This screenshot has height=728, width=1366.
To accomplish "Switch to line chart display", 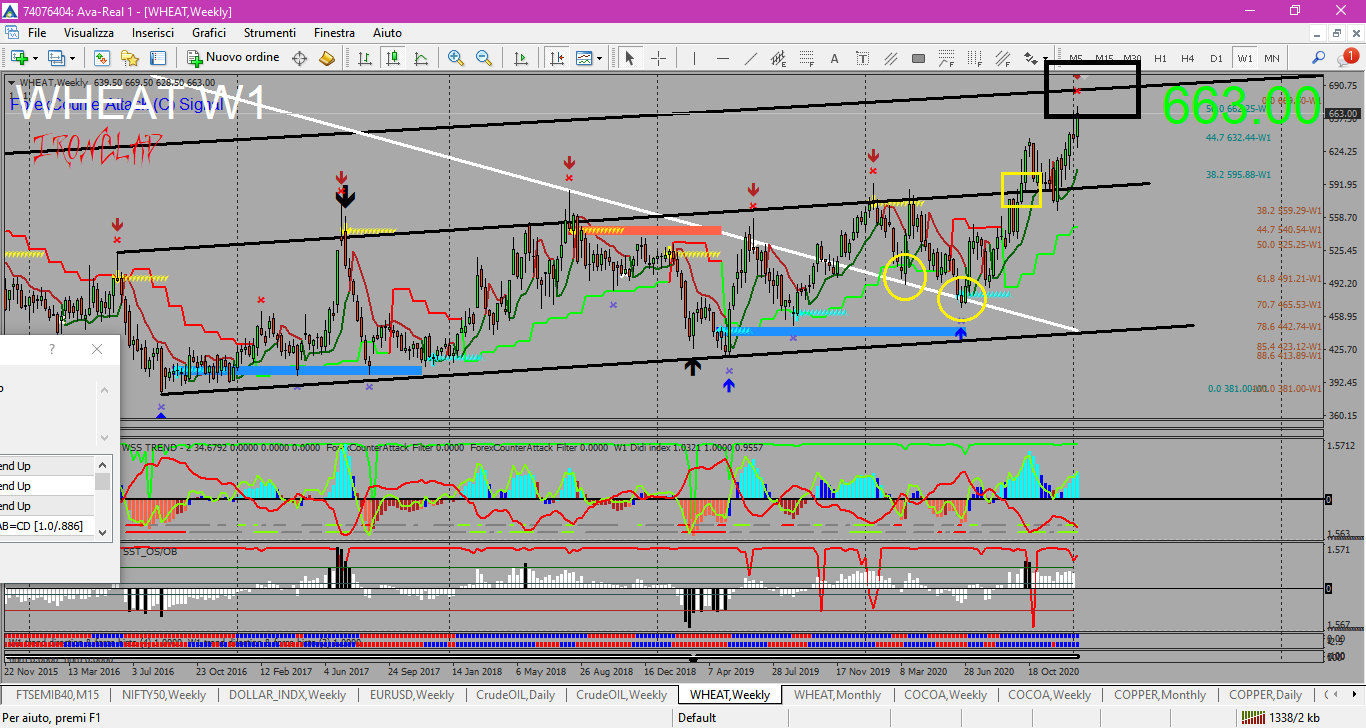I will [x=421, y=58].
